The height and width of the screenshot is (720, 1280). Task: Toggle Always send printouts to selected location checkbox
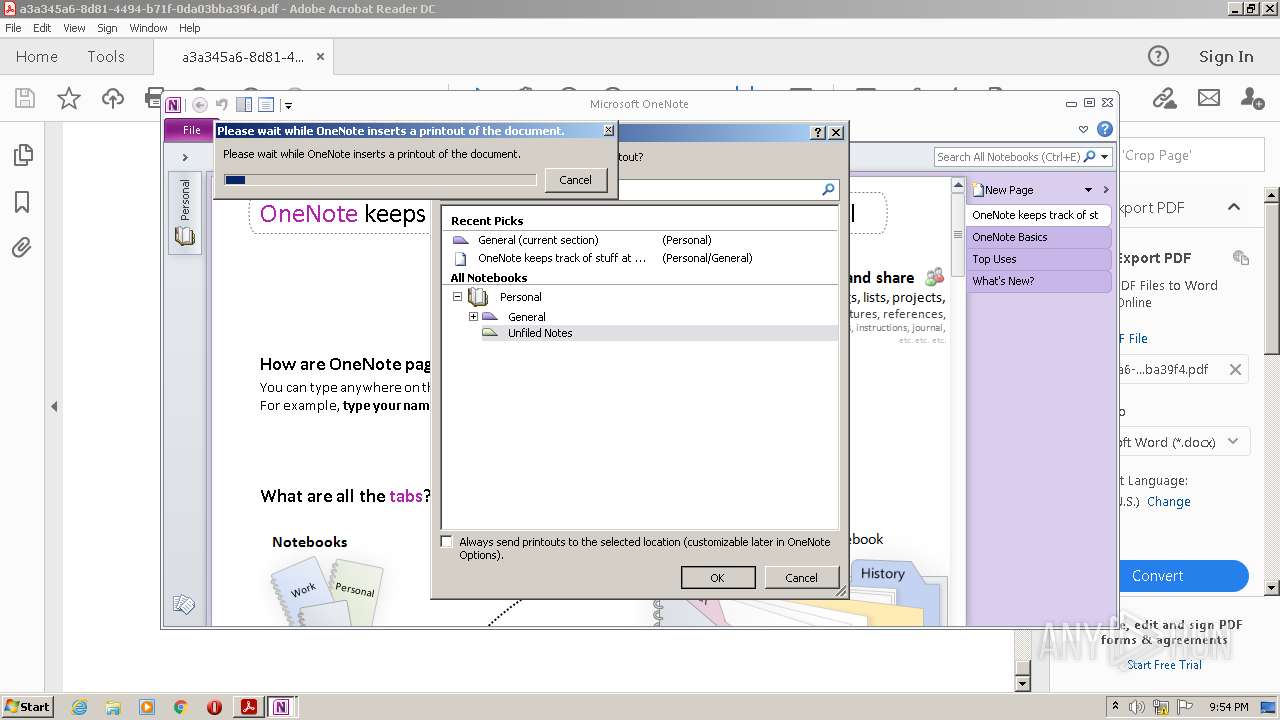pos(447,542)
